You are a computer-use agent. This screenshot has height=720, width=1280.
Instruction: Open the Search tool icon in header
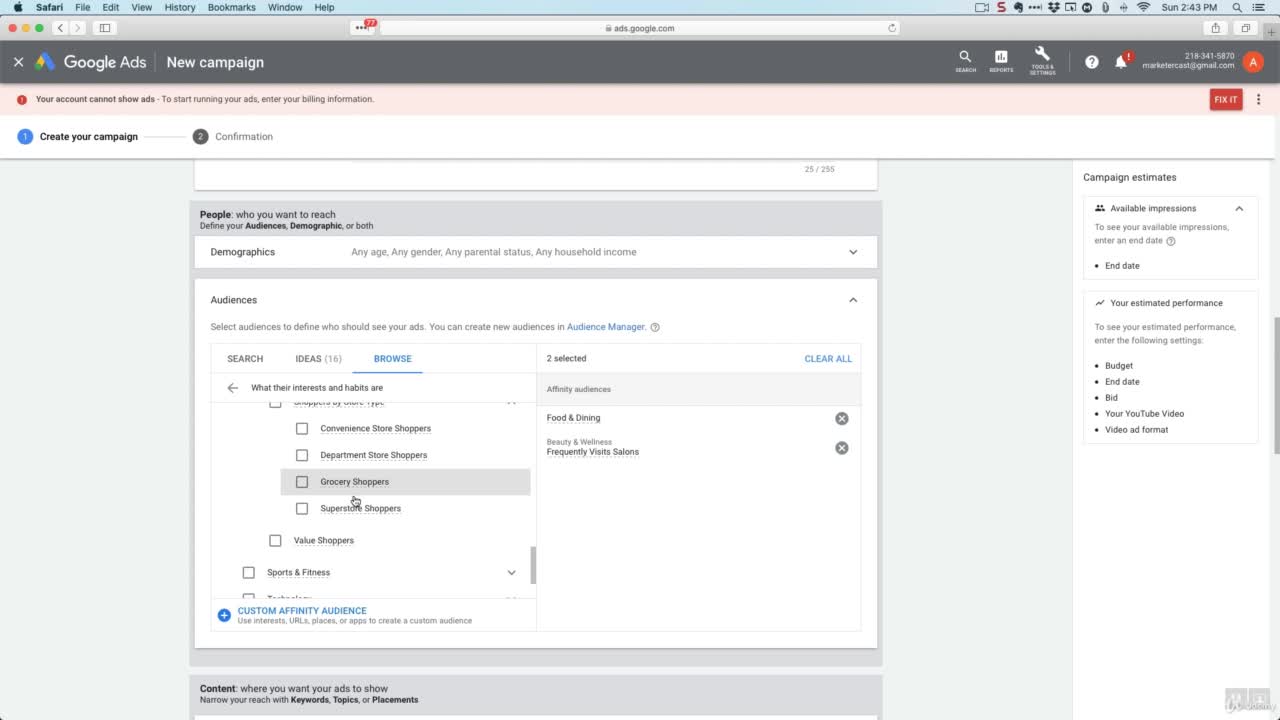click(x=965, y=61)
